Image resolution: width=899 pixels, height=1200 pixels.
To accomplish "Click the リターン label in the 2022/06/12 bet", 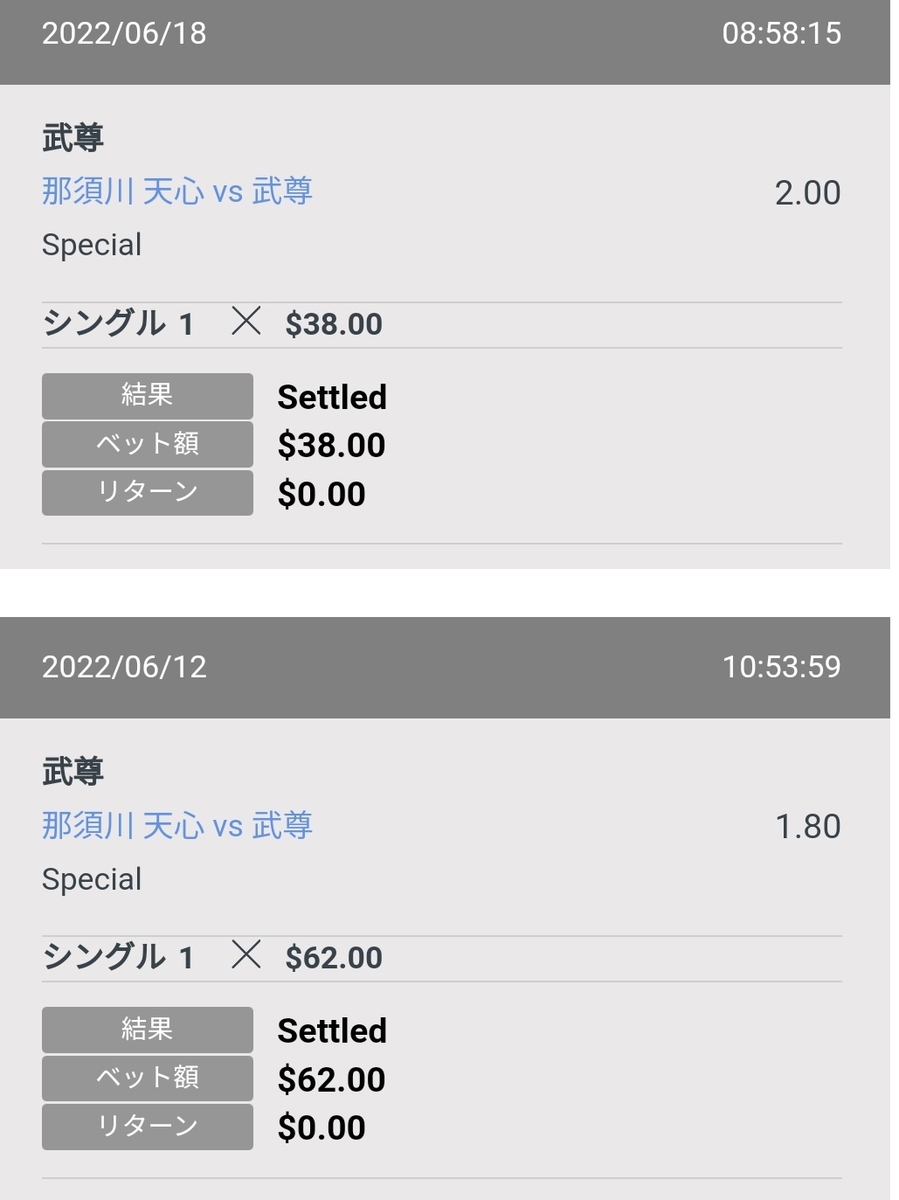I will [147, 1127].
